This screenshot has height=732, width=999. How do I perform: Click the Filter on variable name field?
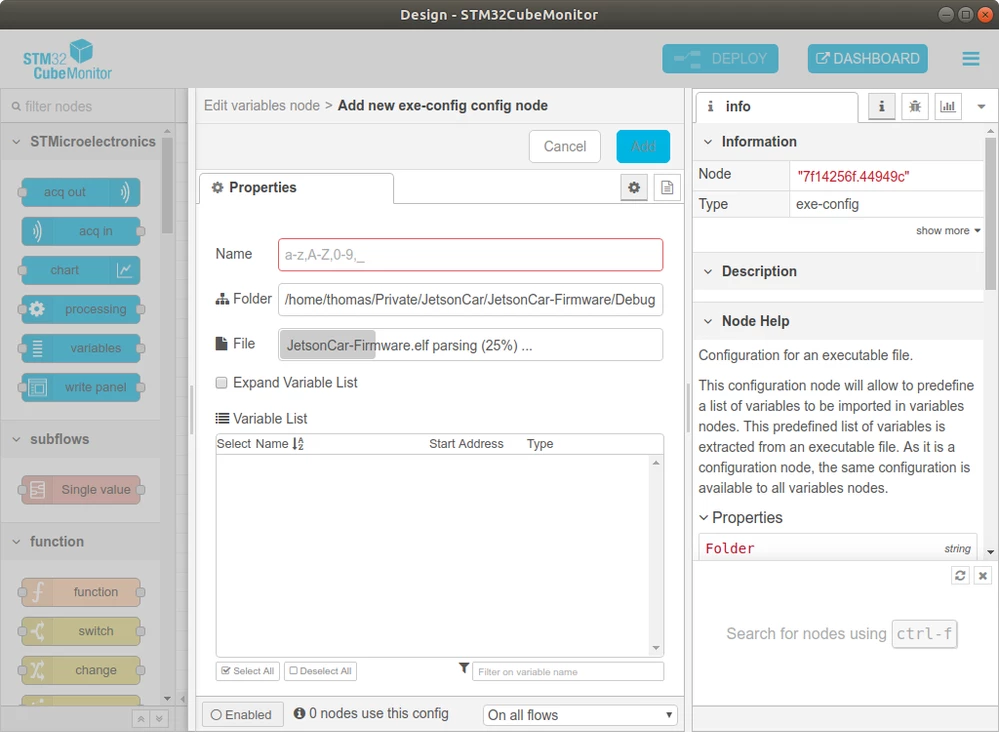pos(568,671)
